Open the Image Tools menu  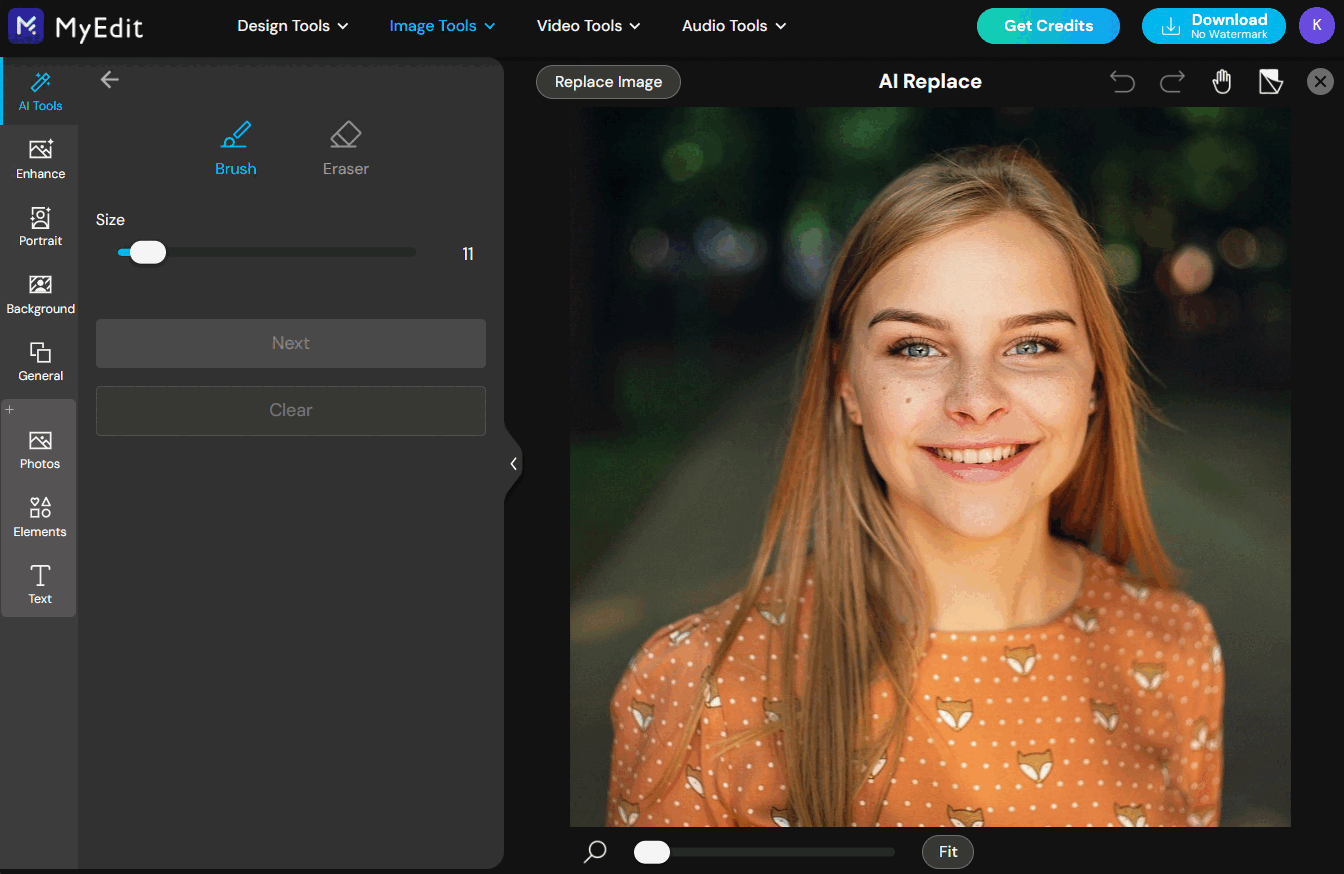[442, 26]
